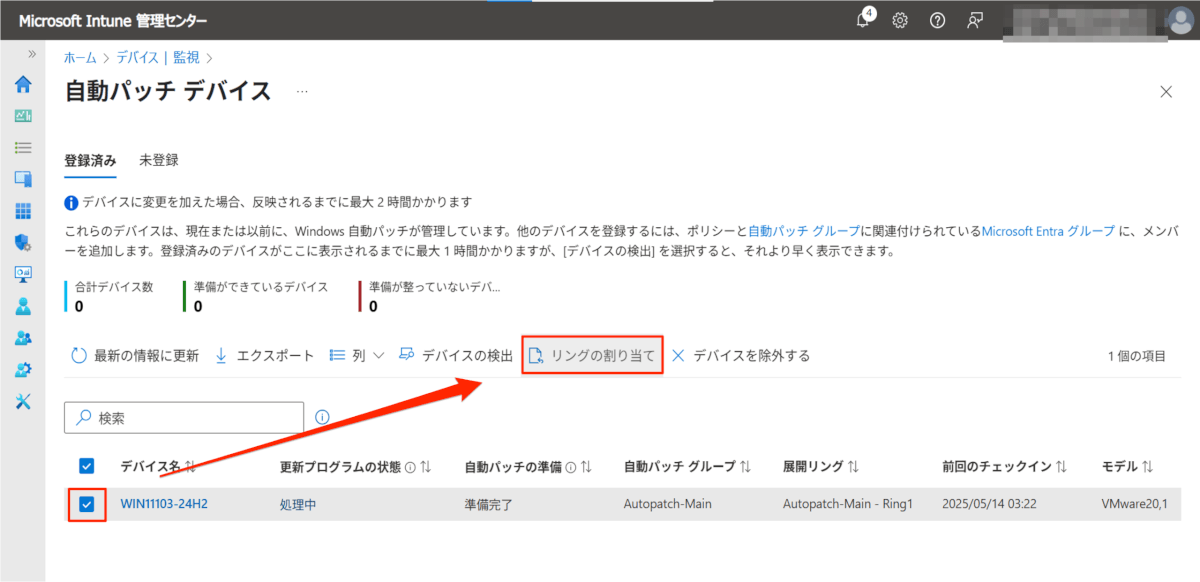Viewport: 1200px width, 582px height.
Task: Sort by the 展開リング column
Action: pos(821,467)
